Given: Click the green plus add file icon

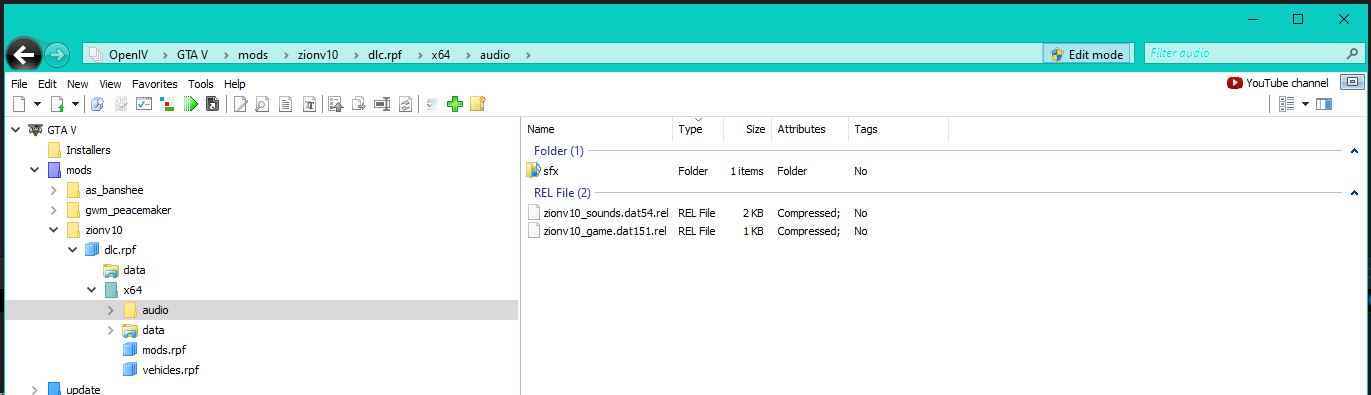Looking at the screenshot, I should (455, 104).
